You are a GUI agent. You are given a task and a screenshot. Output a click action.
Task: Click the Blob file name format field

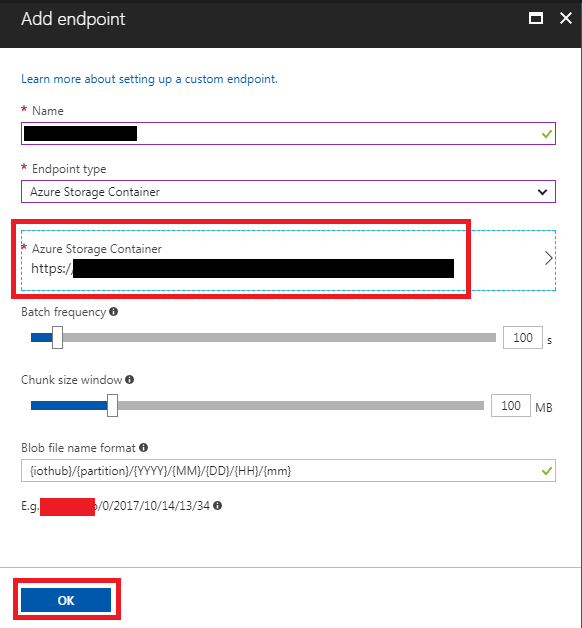[x=288, y=471]
